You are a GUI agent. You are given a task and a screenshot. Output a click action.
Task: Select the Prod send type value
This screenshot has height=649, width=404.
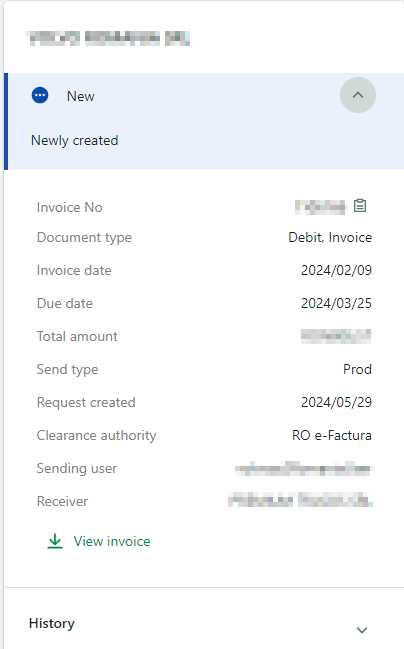(357, 369)
